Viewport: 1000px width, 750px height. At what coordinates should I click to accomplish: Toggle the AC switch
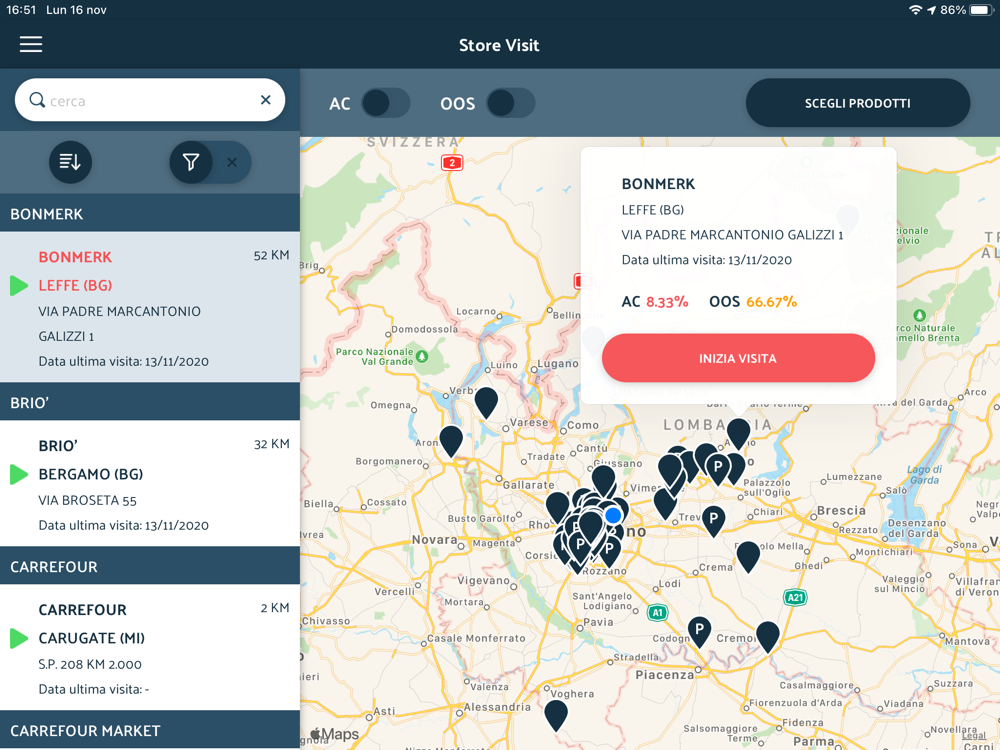(385, 103)
